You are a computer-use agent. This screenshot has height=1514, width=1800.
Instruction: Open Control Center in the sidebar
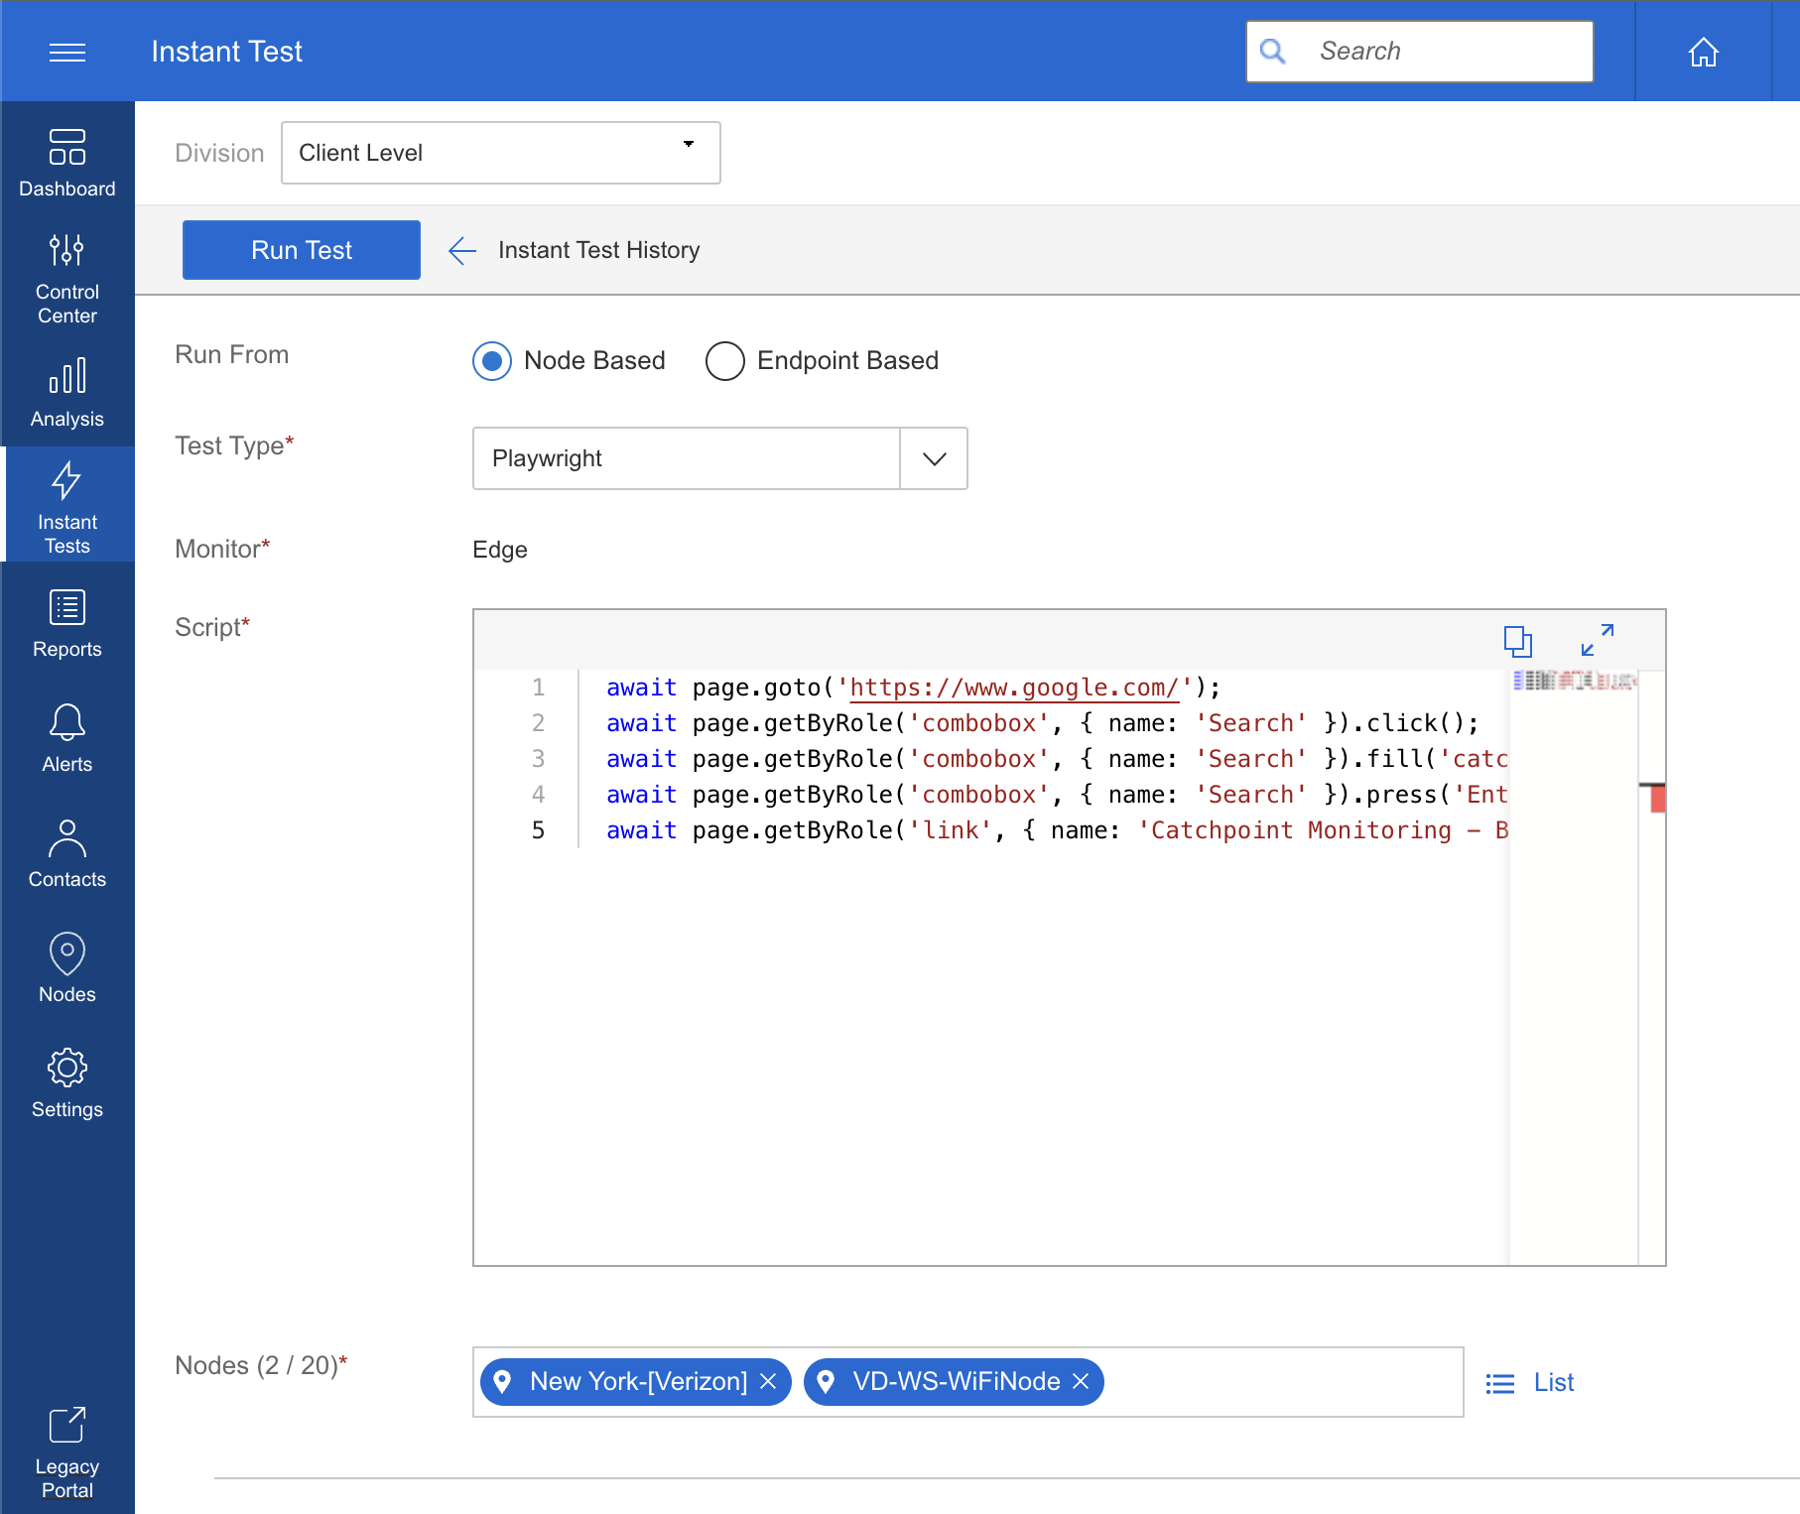pos(67,279)
